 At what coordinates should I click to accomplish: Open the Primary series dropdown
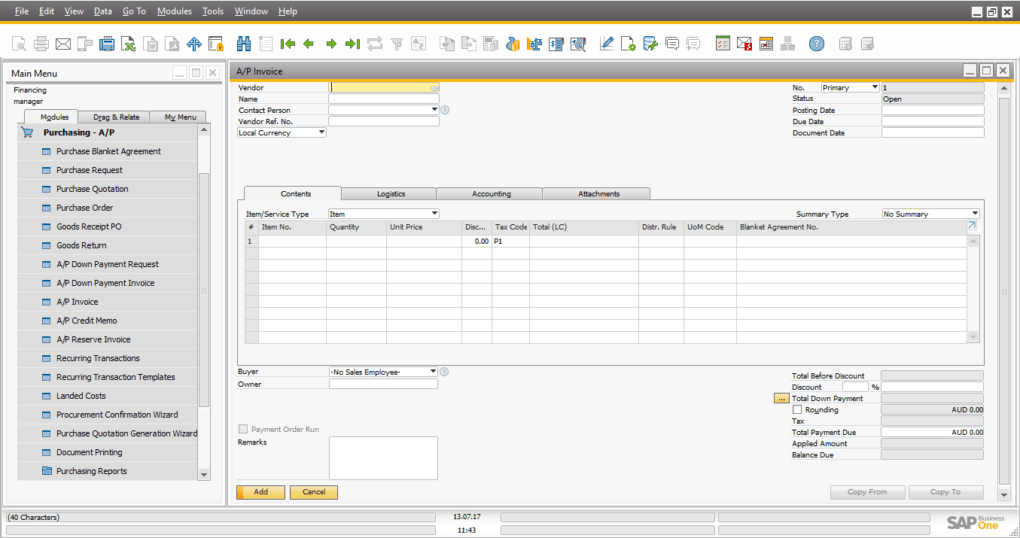point(875,87)
